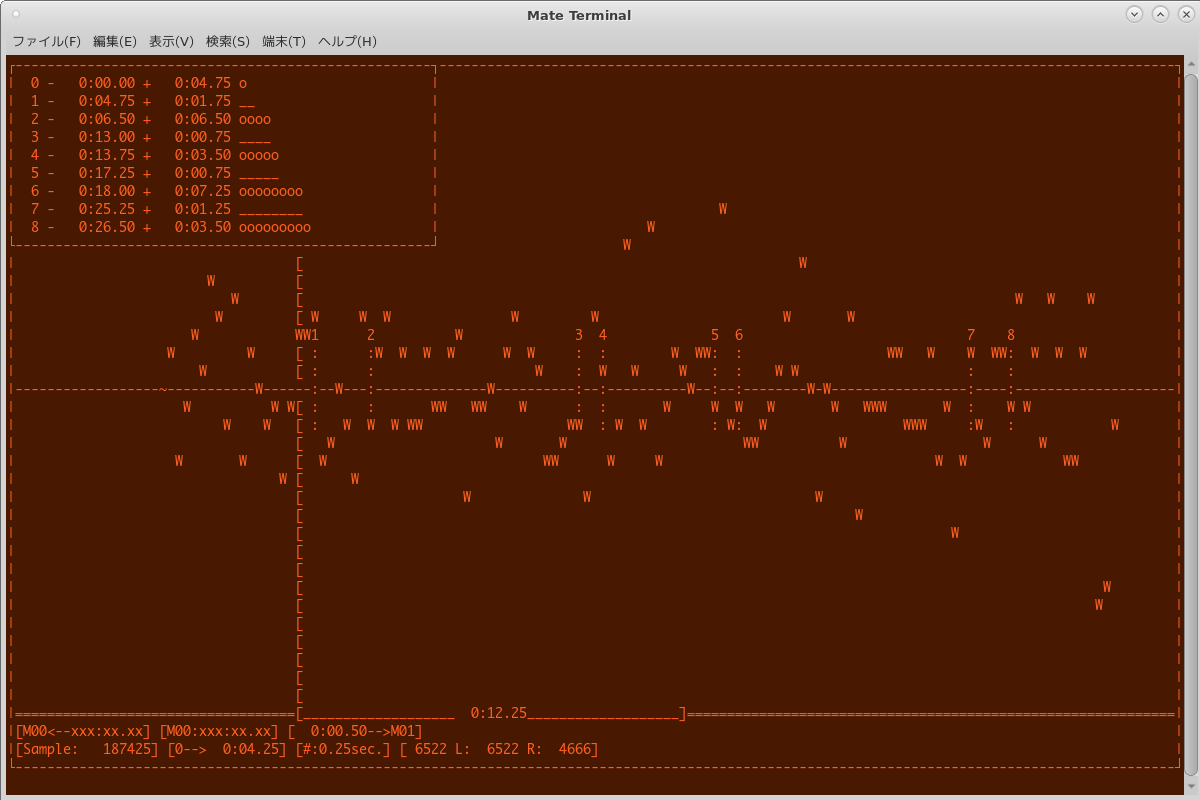
Task: Click marker 2 in the waveform
Action: (371, 335)
